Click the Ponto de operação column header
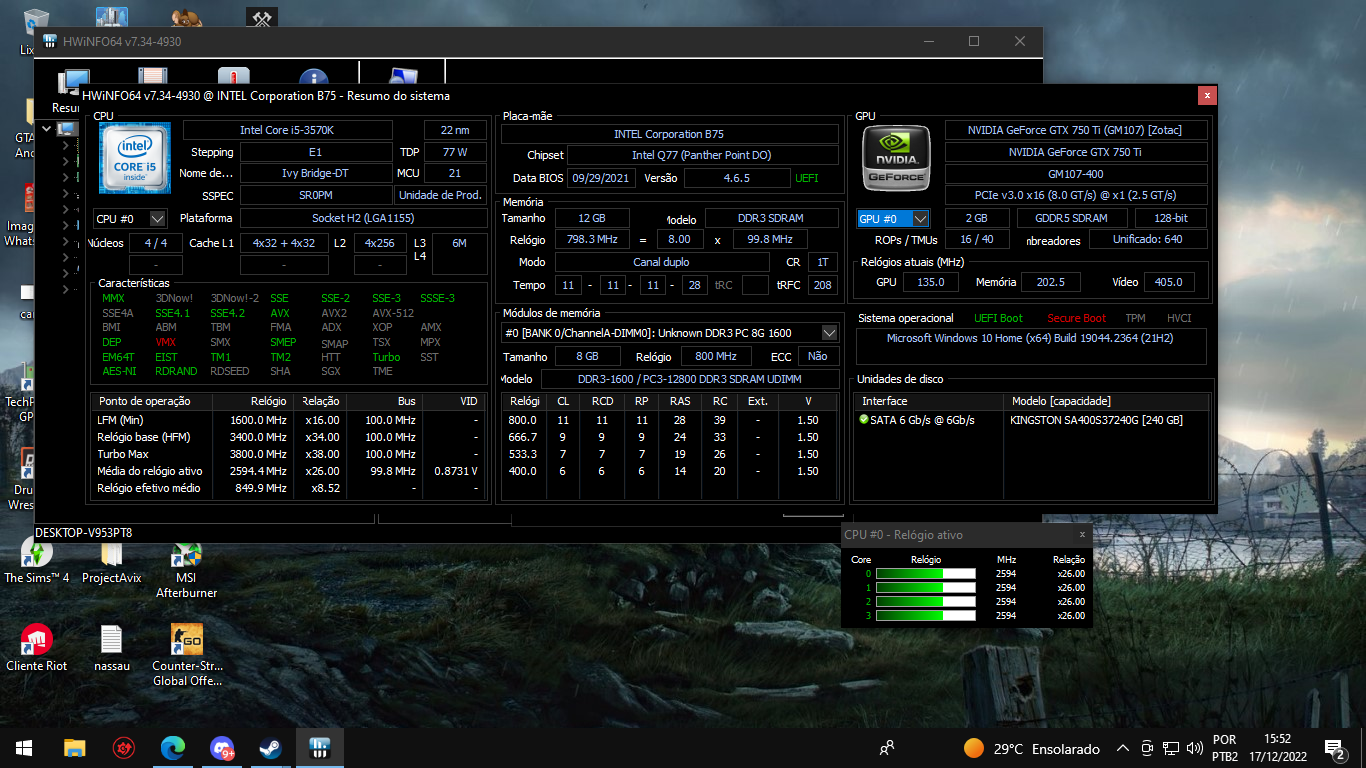Viewport: 1366px width, 768px height. (152, 401)
